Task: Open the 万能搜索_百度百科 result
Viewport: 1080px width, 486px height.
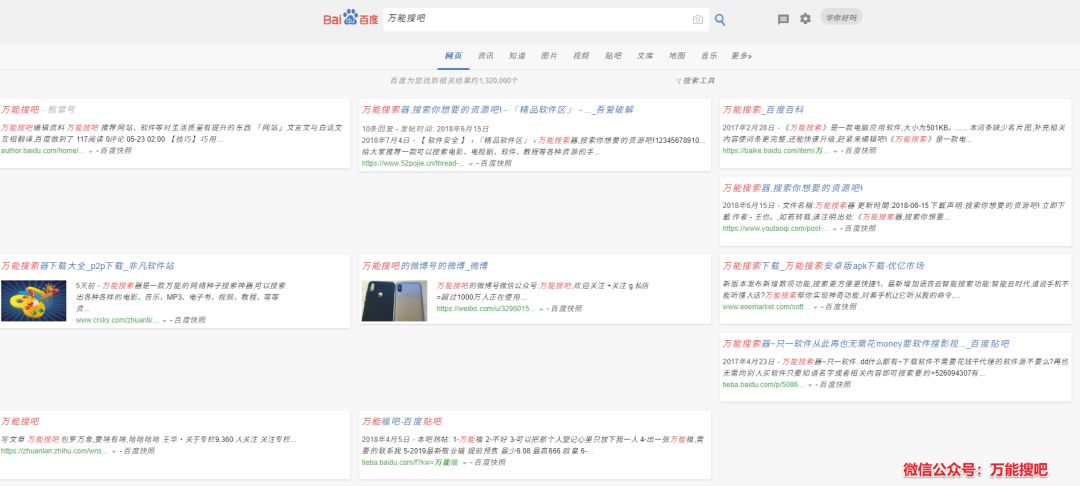Action: (763, 109)
